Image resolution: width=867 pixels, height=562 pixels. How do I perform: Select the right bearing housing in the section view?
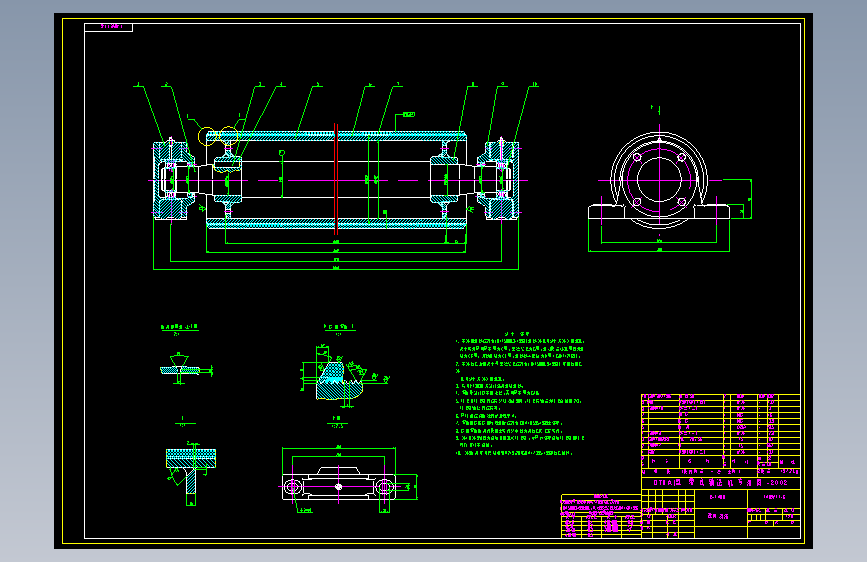click(x=498, y=180)
